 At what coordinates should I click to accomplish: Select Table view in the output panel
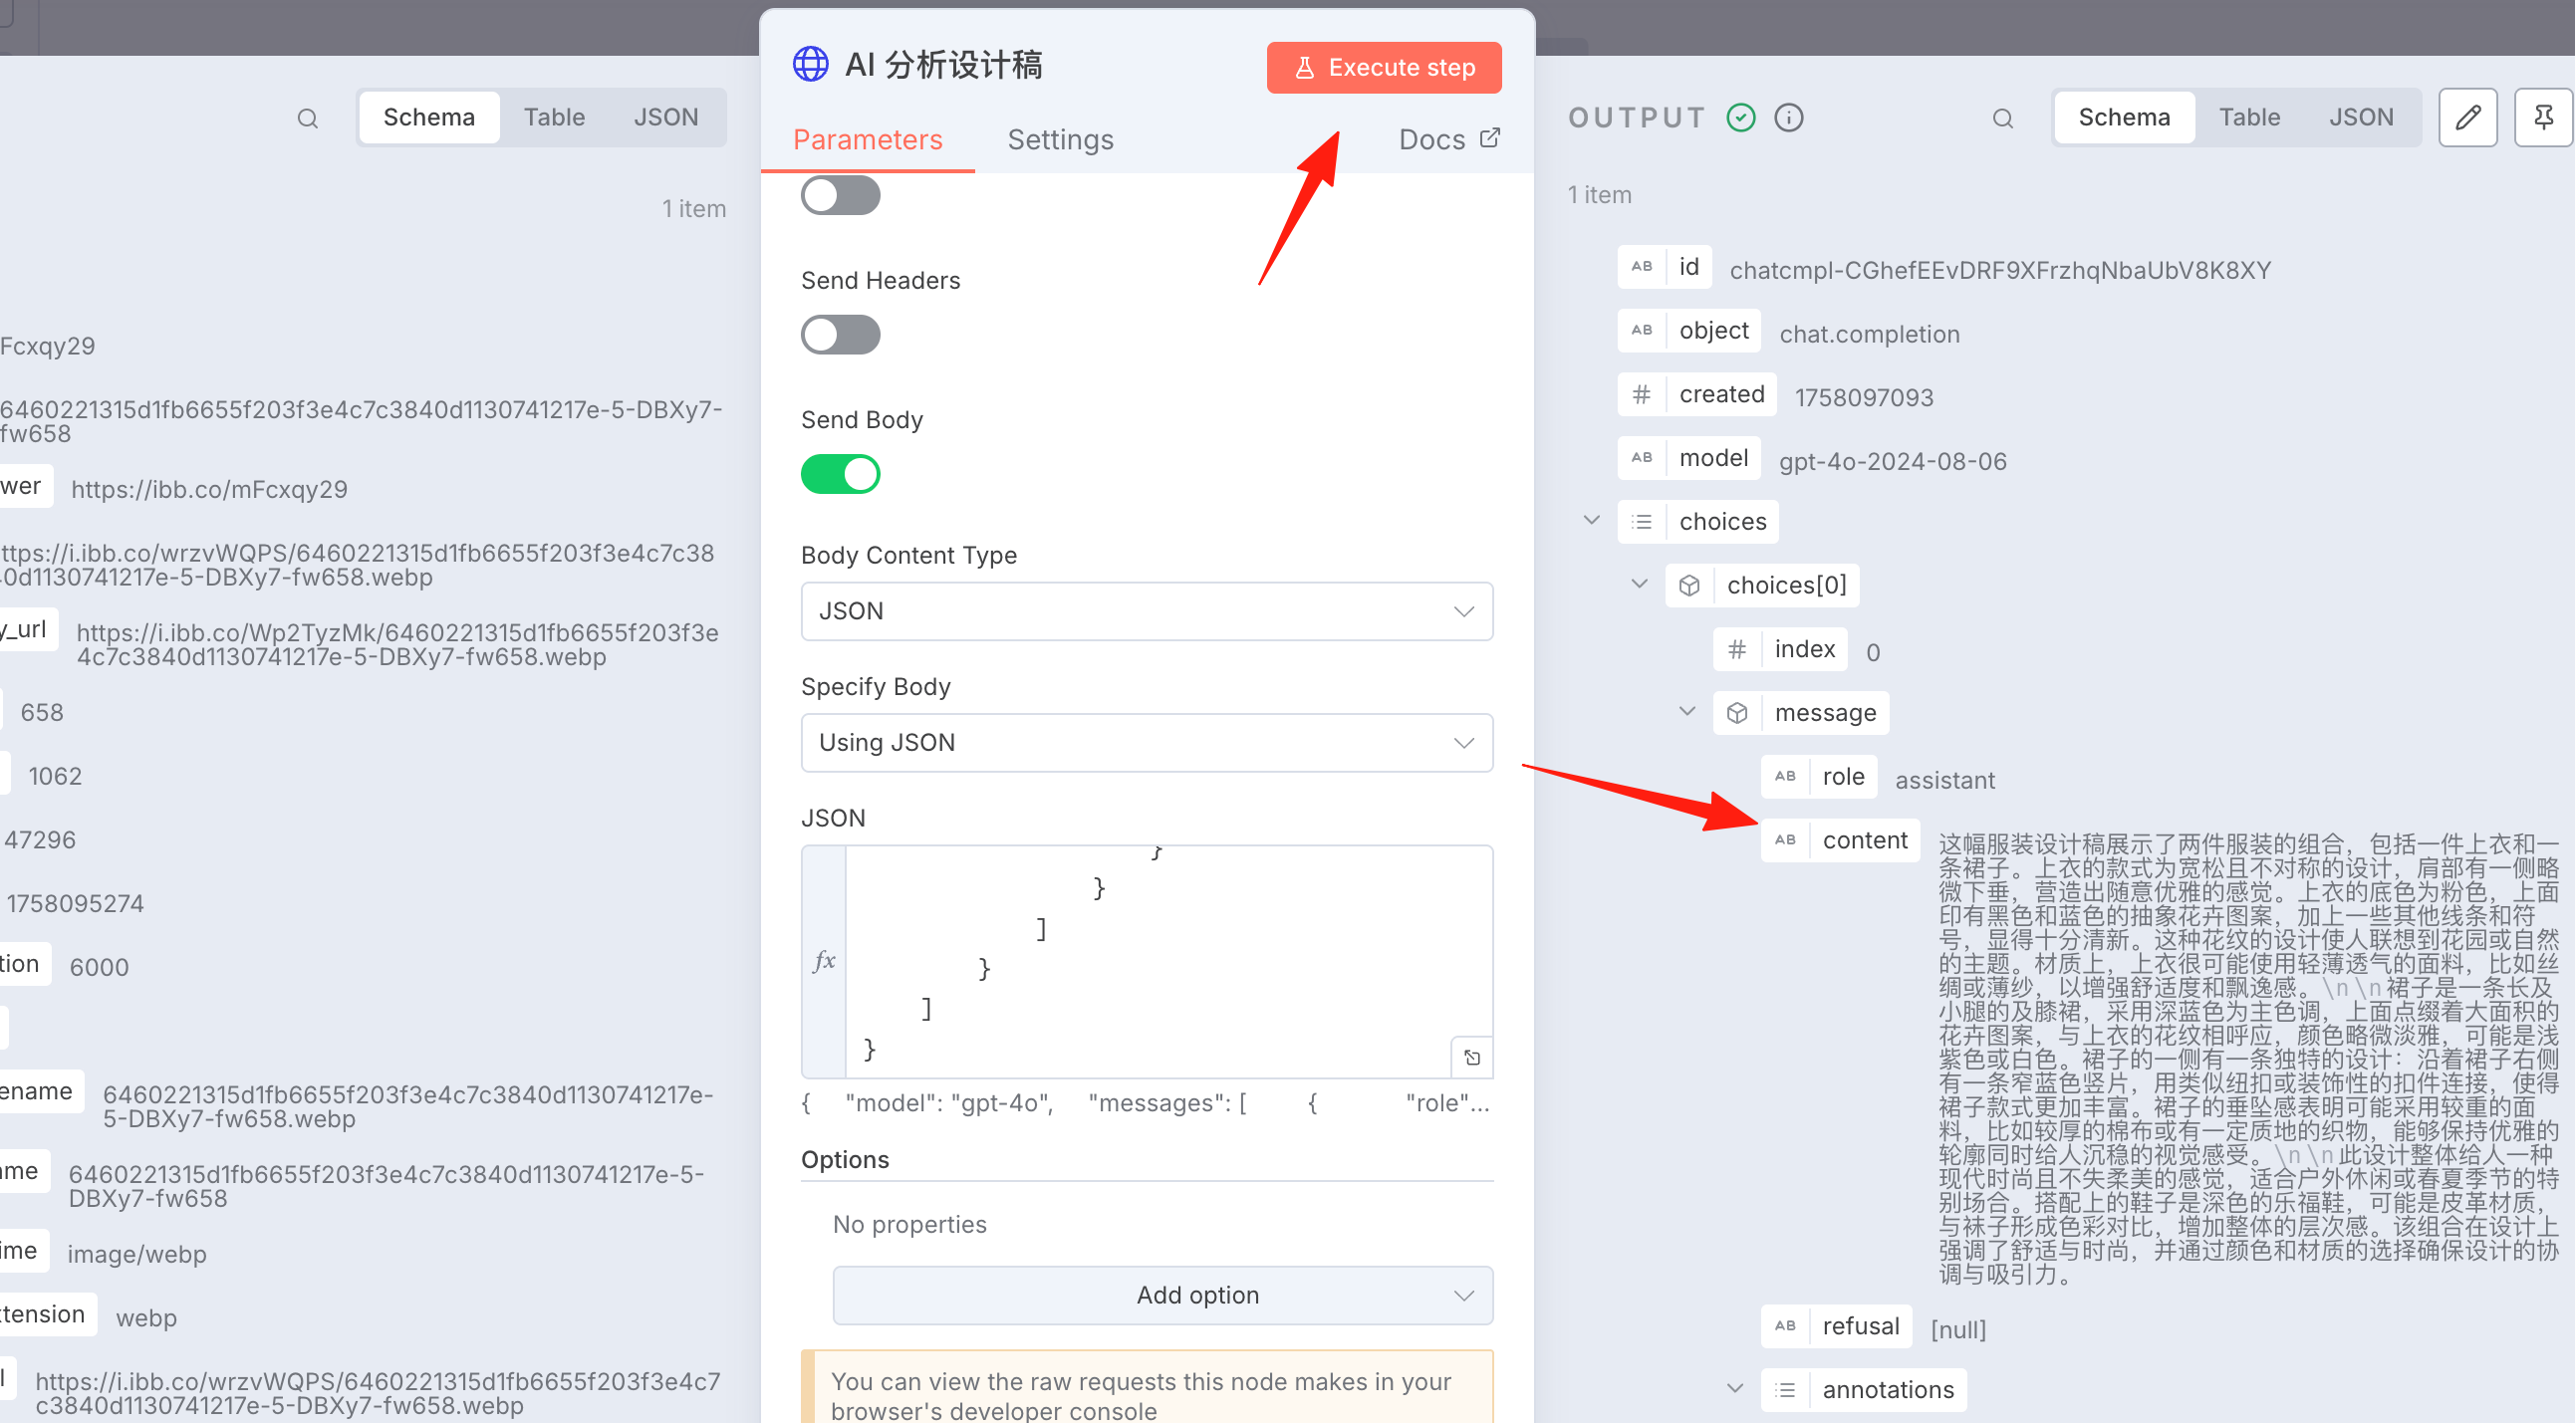pos(2250,117)
